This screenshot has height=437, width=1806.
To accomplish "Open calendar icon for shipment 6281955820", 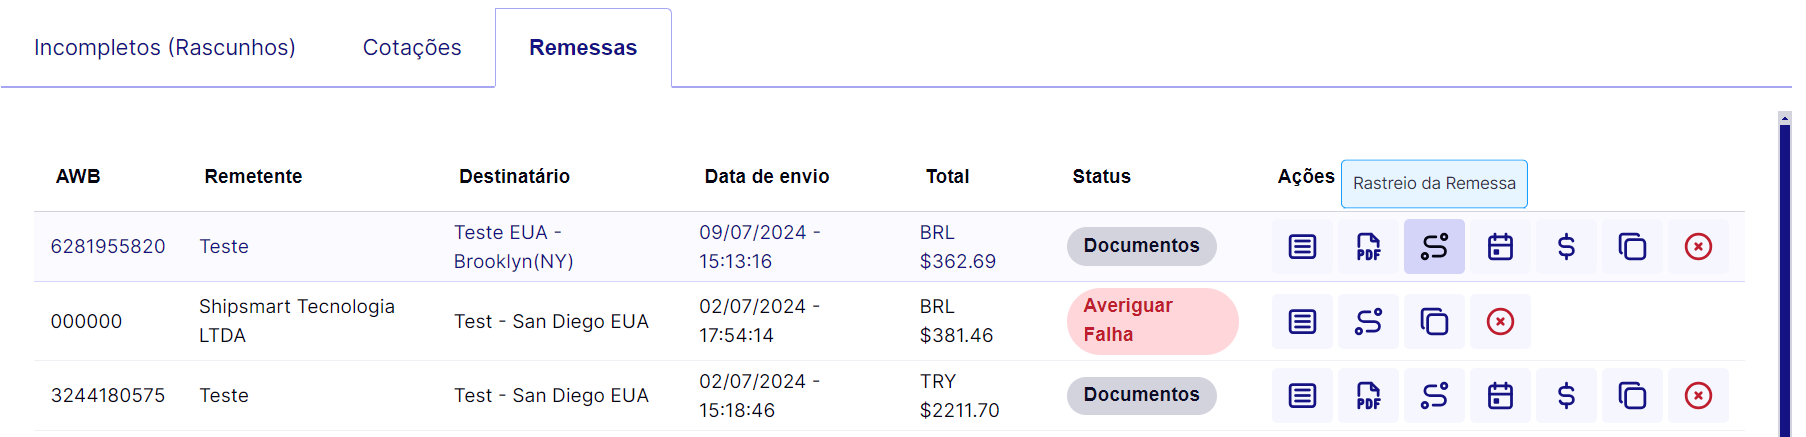I will (1500, 246).
